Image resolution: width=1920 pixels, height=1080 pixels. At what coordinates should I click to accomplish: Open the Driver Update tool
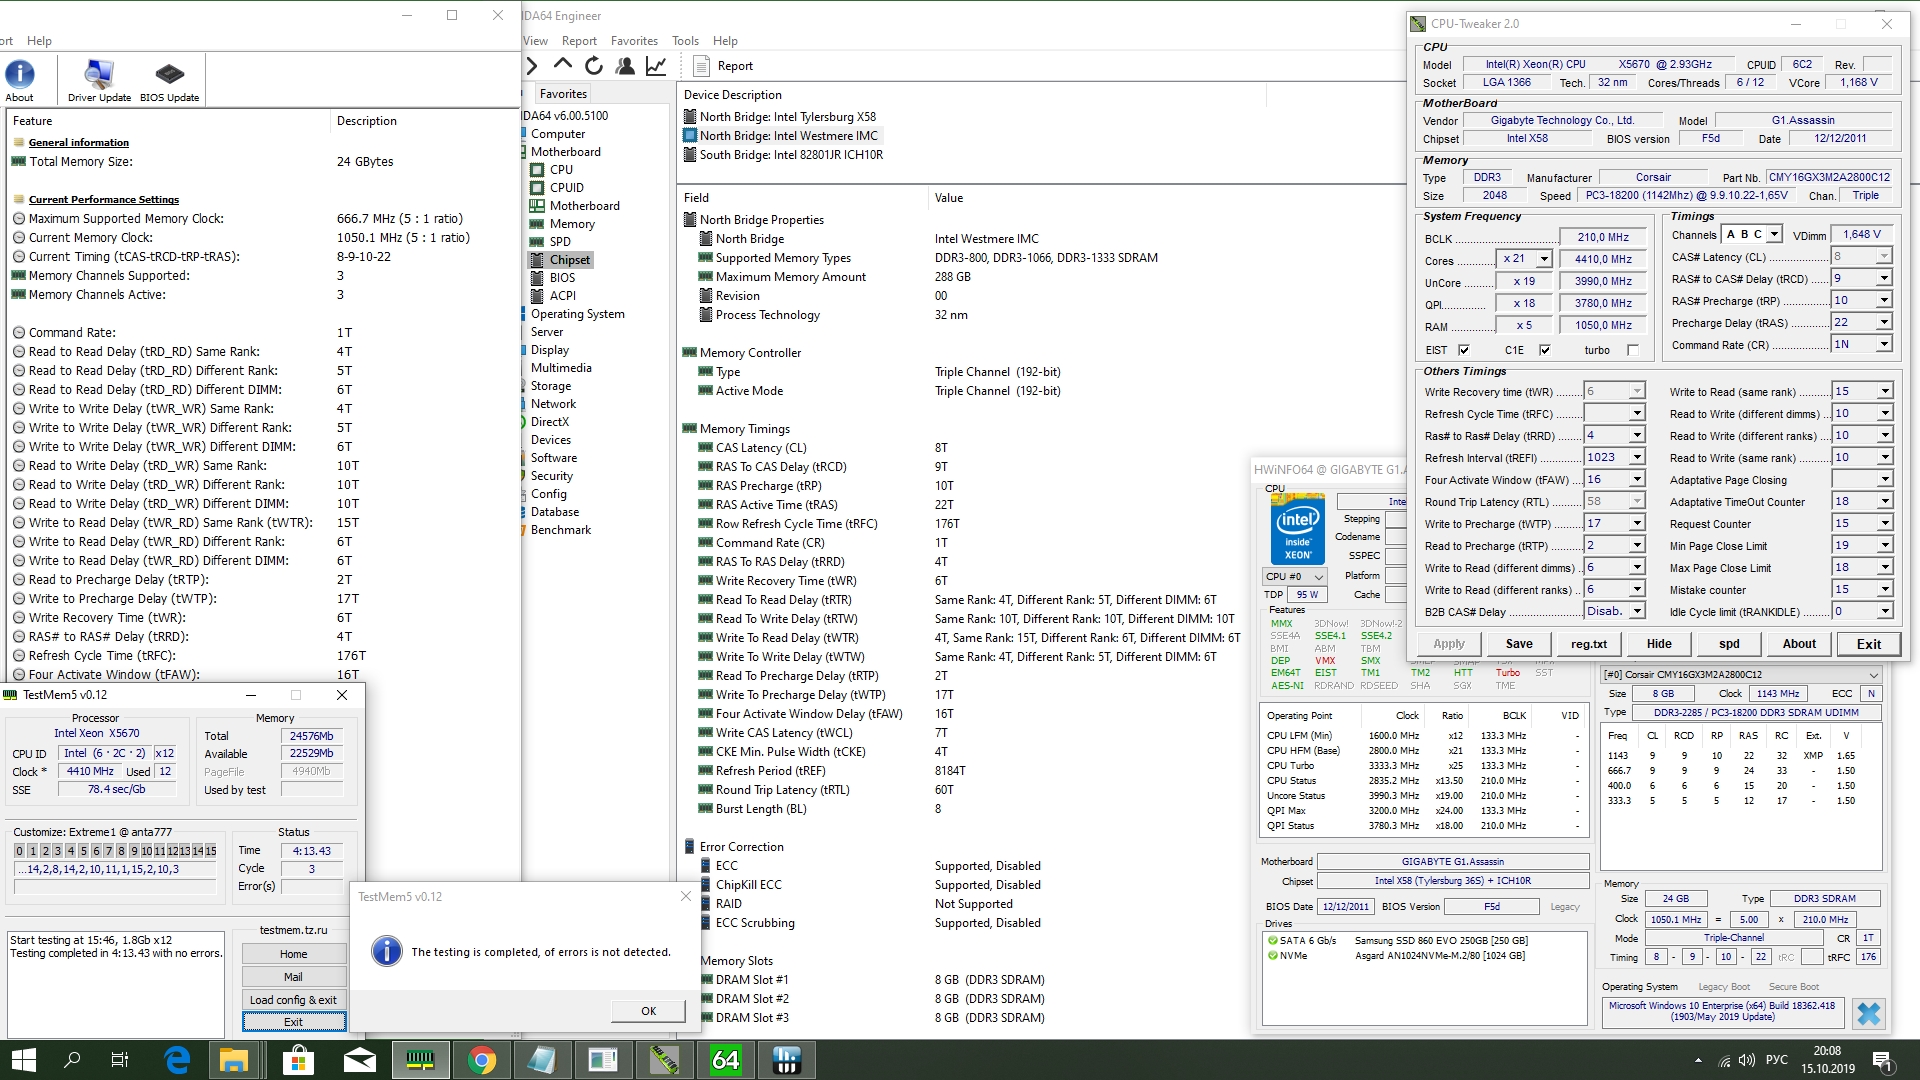[x=99, y=76]
